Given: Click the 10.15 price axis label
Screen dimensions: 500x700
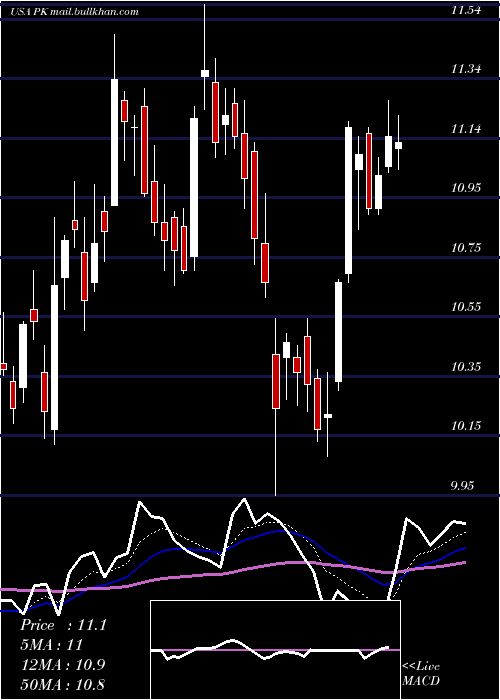Looking at the screenshot, I should pos(466,426).
